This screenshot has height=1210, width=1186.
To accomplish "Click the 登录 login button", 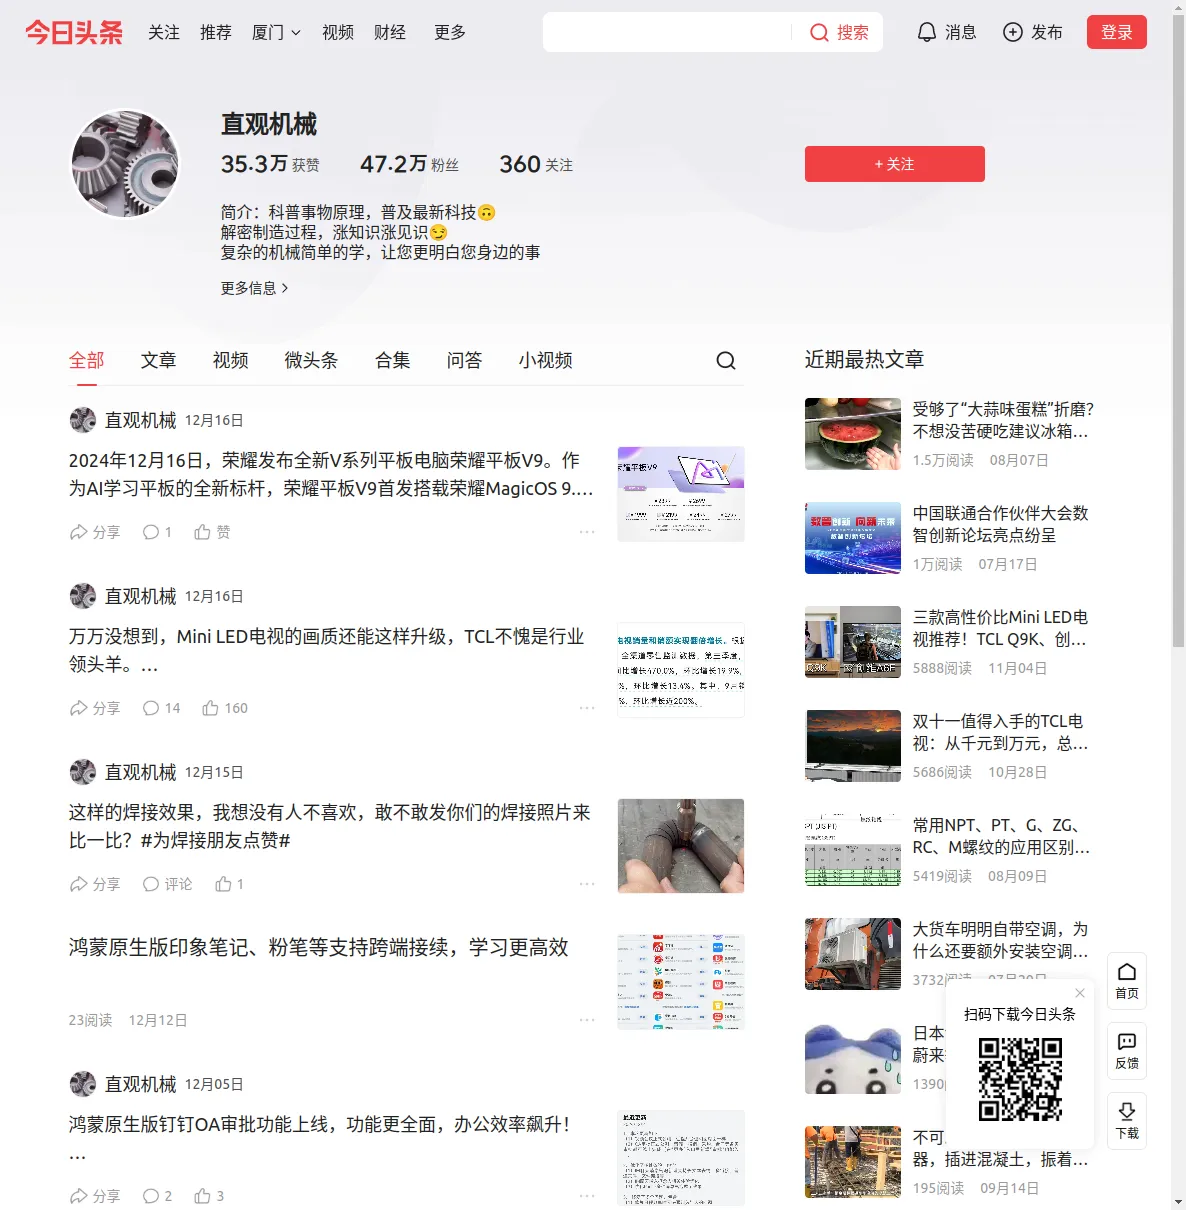I will click(1117, 32).
